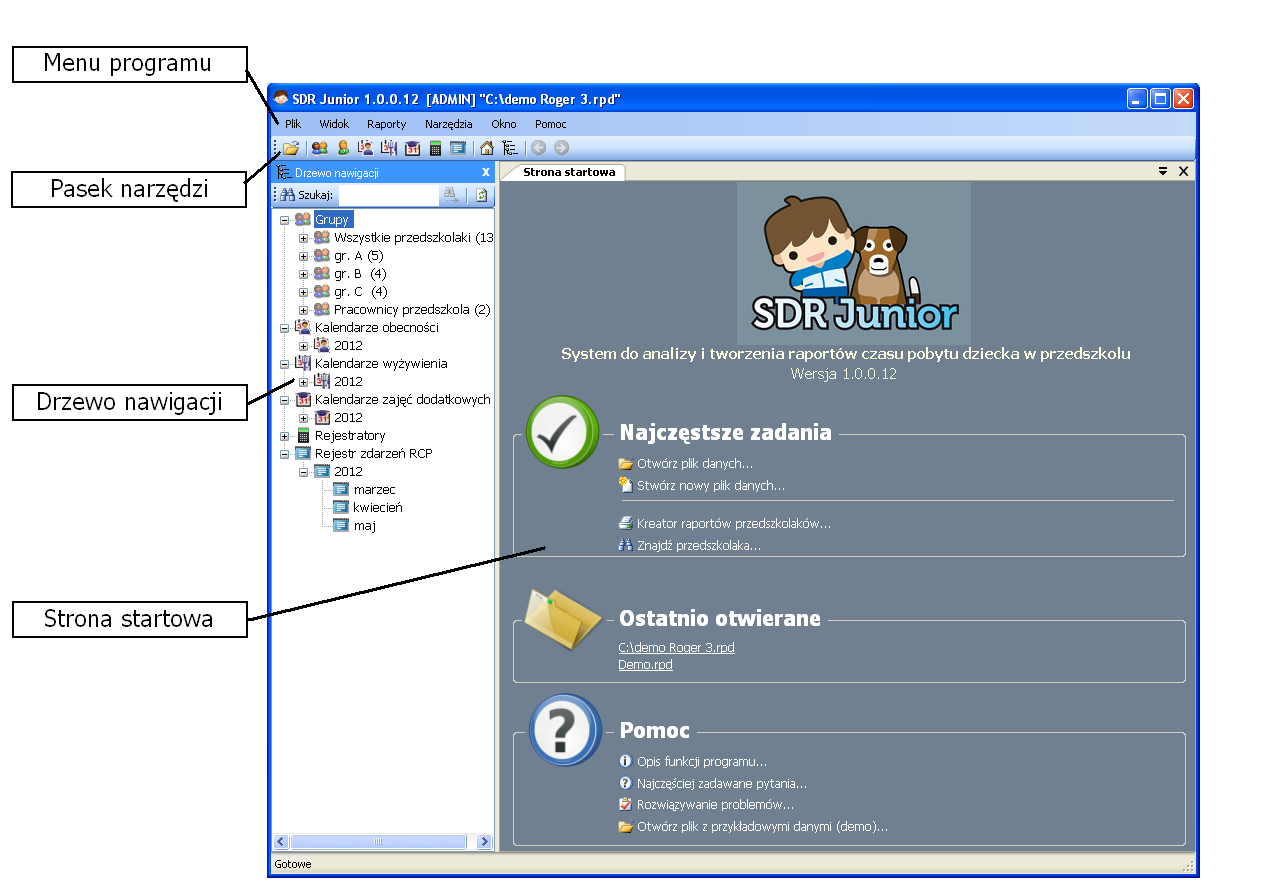Select kwiecień event log month

click(378, 508)
